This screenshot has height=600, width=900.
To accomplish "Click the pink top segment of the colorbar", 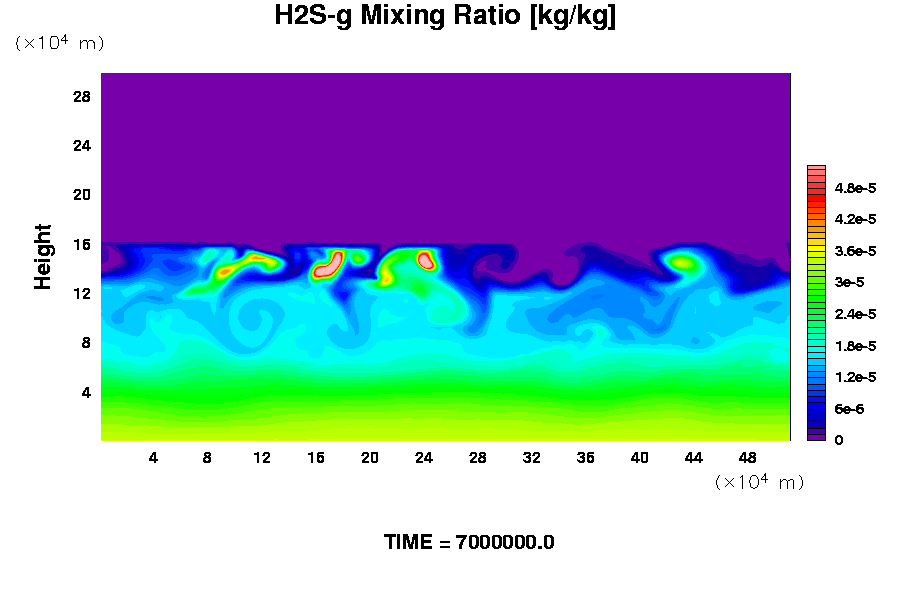I will 816,171.
